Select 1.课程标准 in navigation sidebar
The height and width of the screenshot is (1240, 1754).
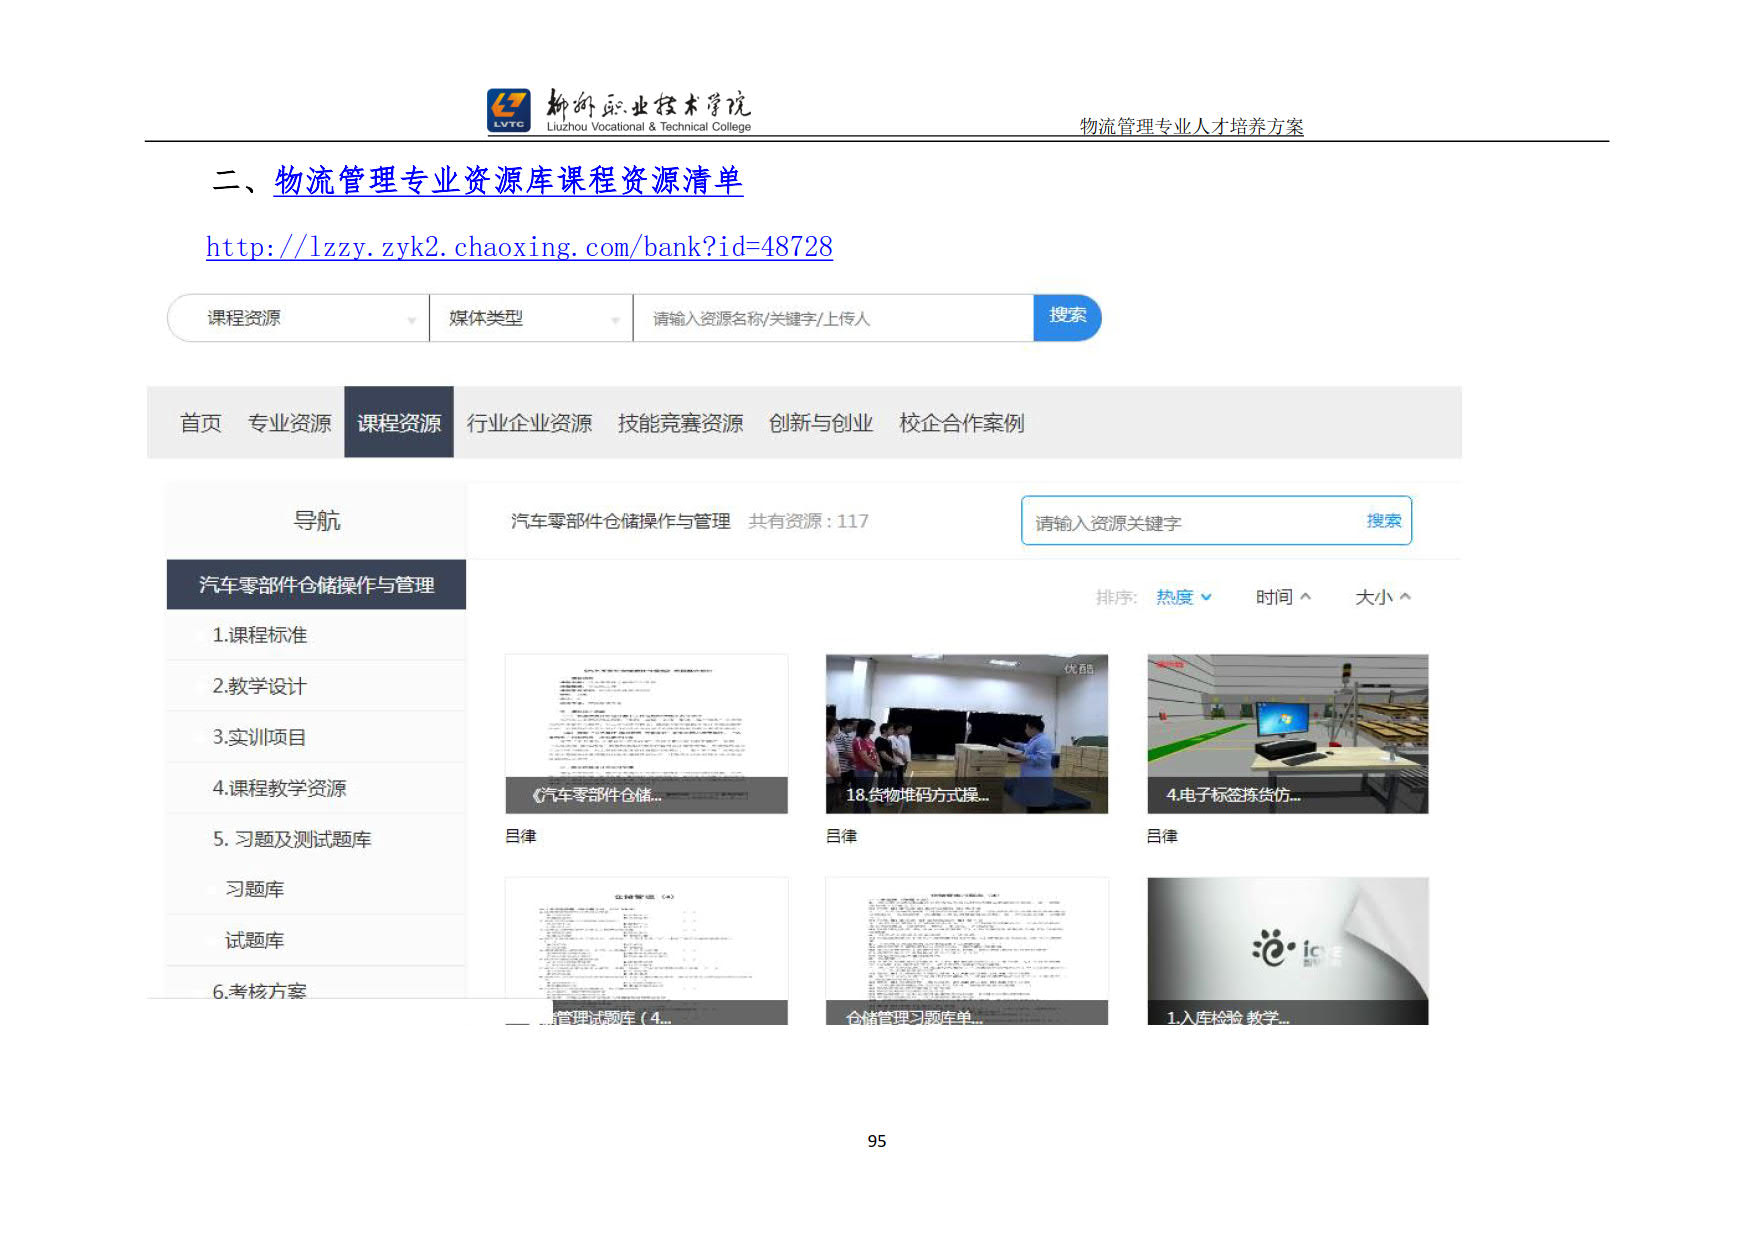tap(259, 635)
